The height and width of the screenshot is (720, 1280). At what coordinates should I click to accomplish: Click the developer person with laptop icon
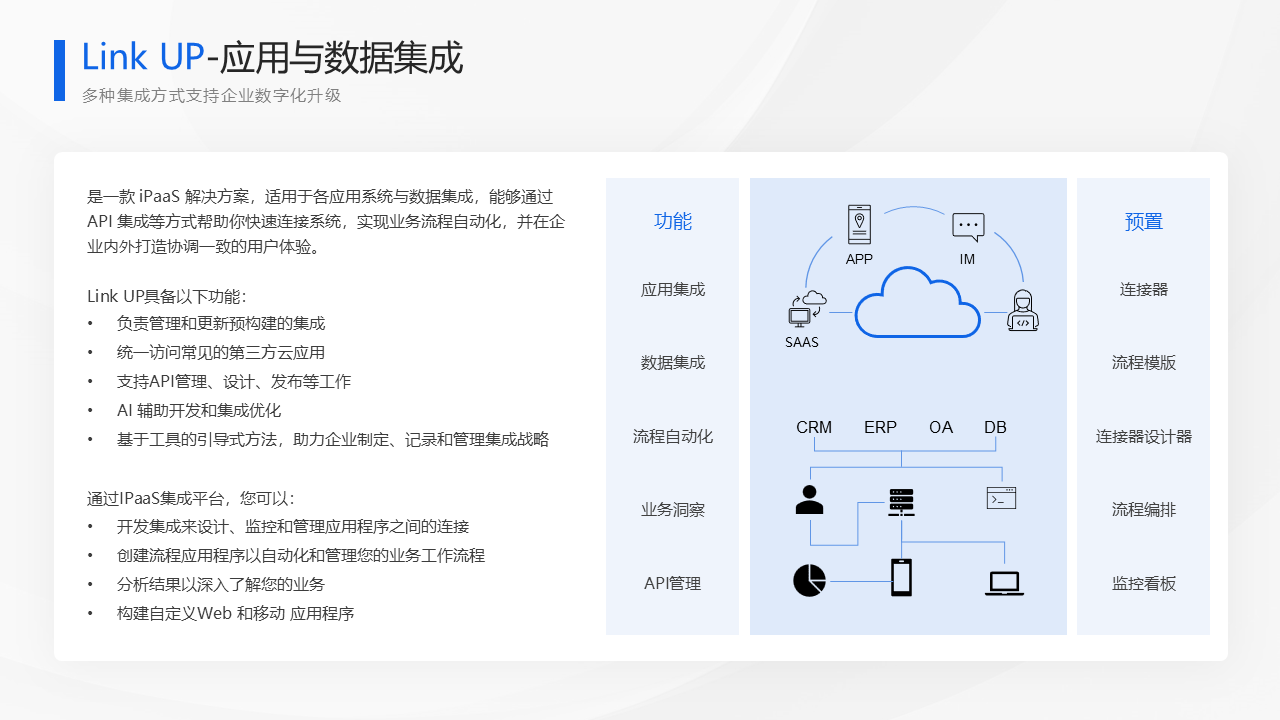pyautogui.click(x=1023, y=311)
